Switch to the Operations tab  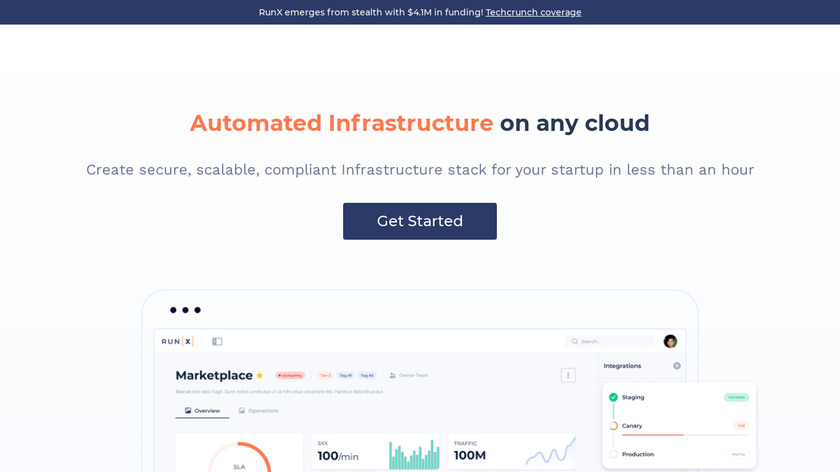click(258, 411)
